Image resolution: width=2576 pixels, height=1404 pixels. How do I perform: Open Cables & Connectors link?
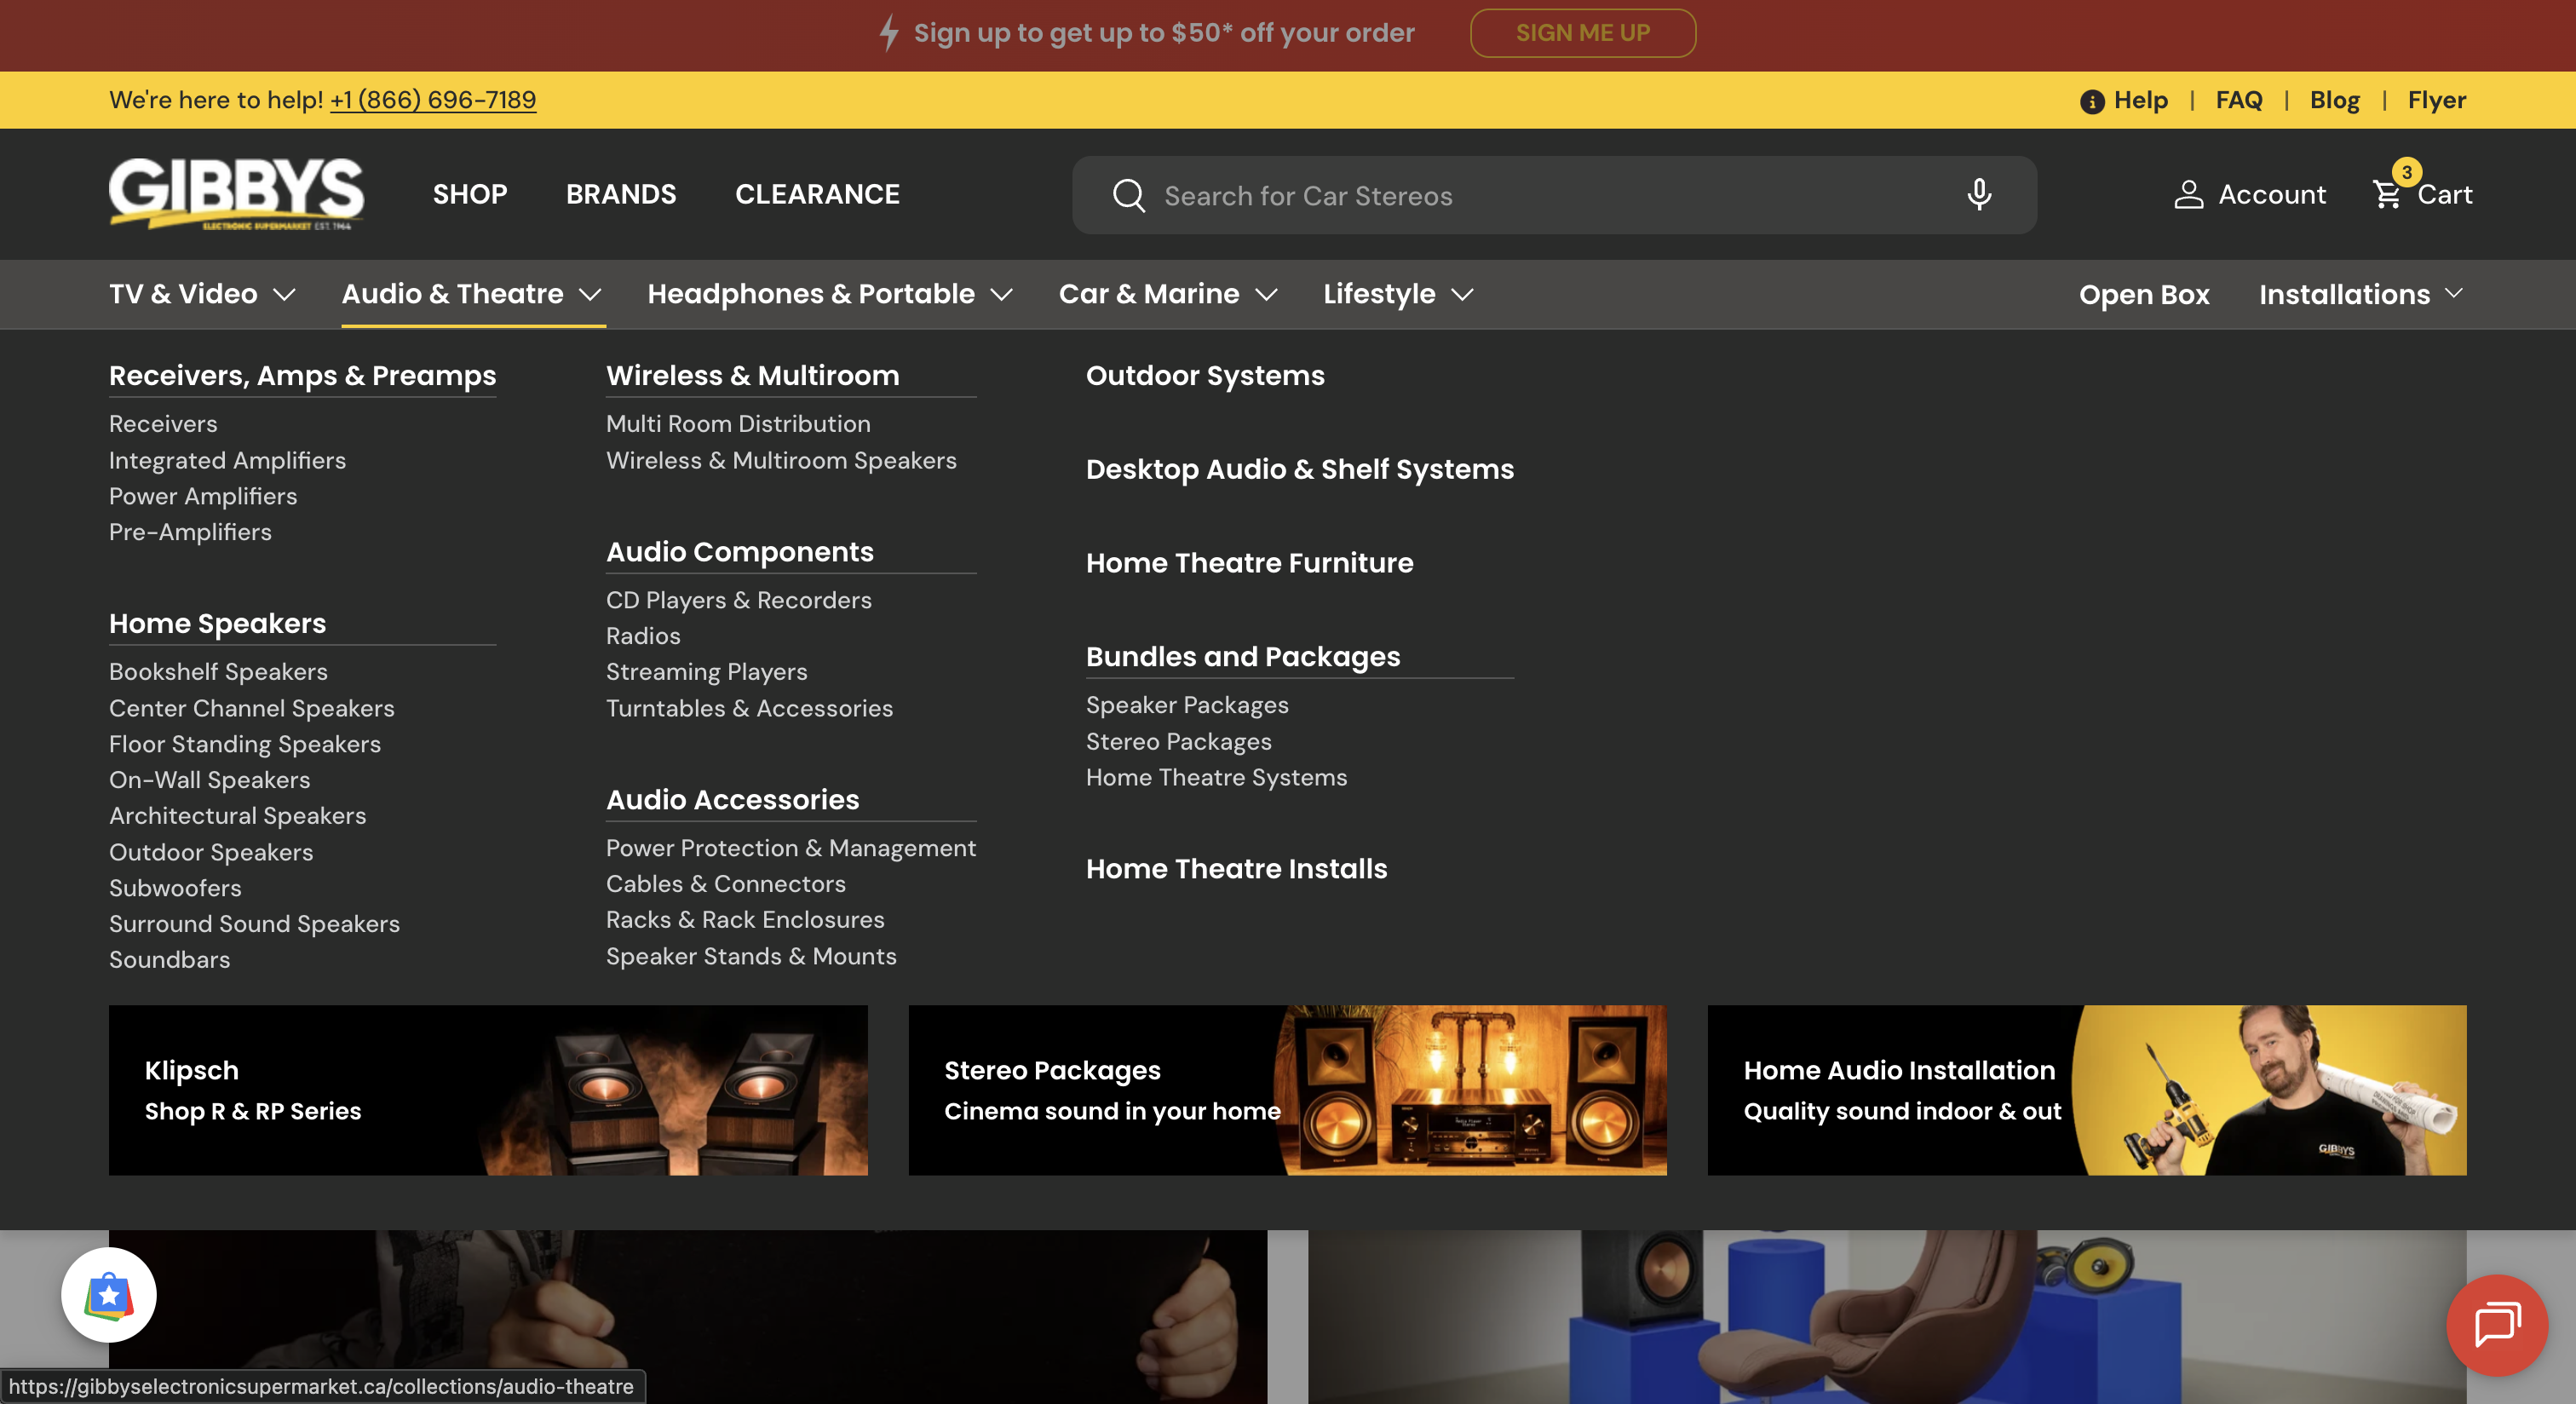coord(725,884)
